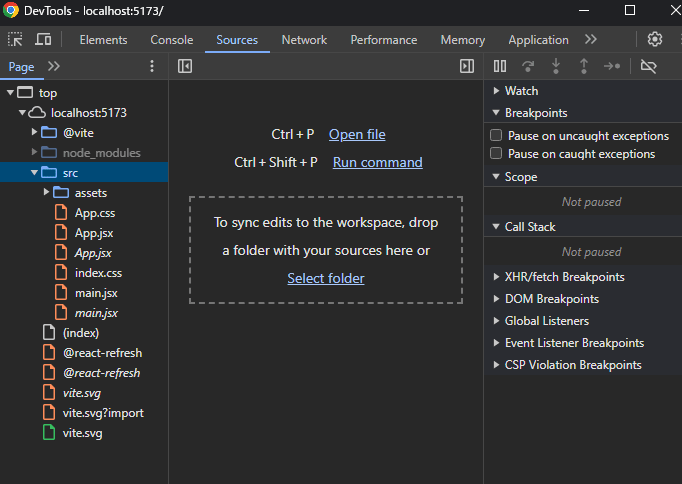Open the Performance tab

click(384, 40)
